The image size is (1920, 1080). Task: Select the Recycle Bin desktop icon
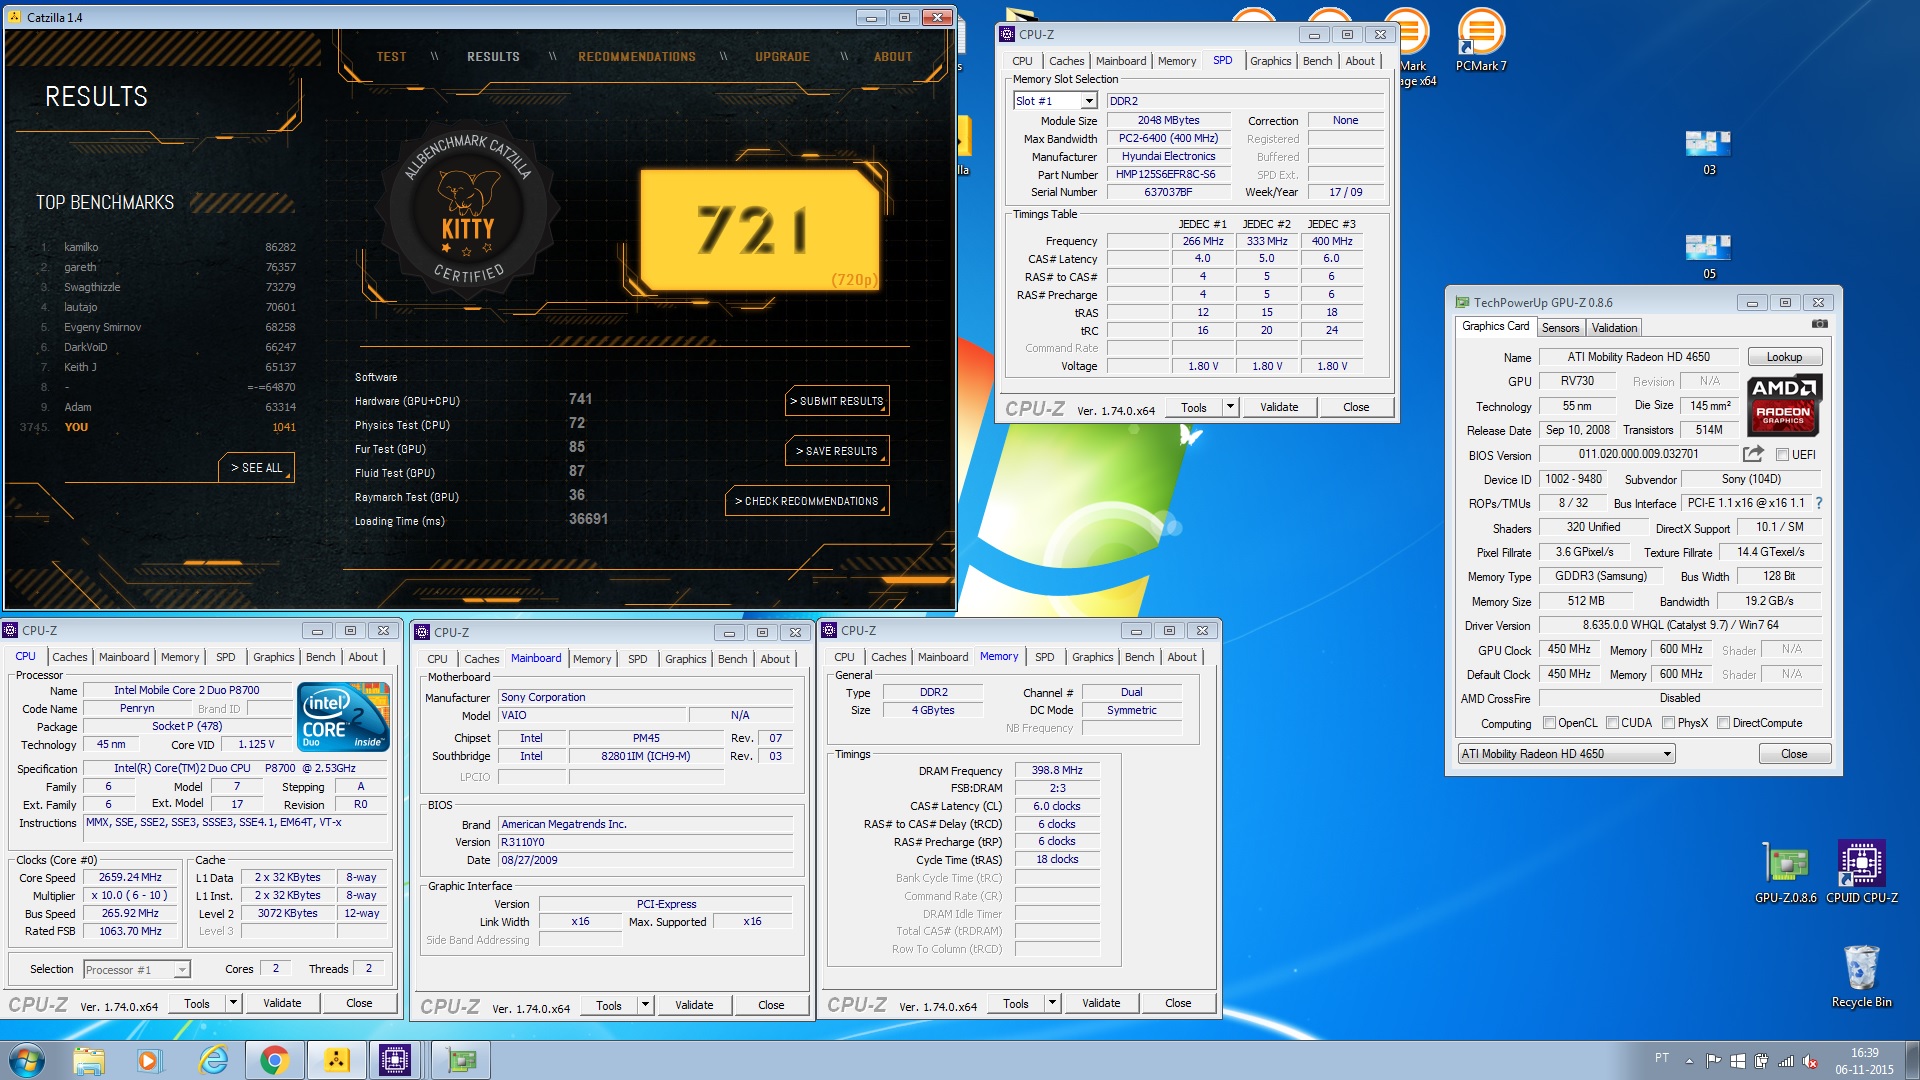point(1861,977)
